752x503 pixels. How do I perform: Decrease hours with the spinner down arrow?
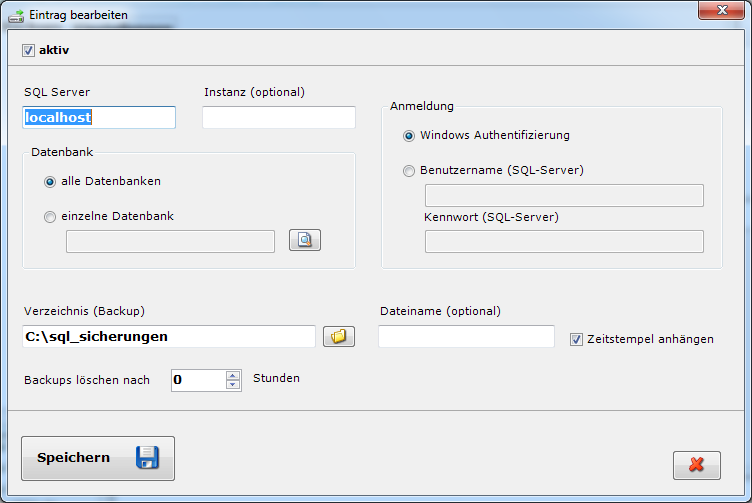pyautogui.click(x=233, y=385)
